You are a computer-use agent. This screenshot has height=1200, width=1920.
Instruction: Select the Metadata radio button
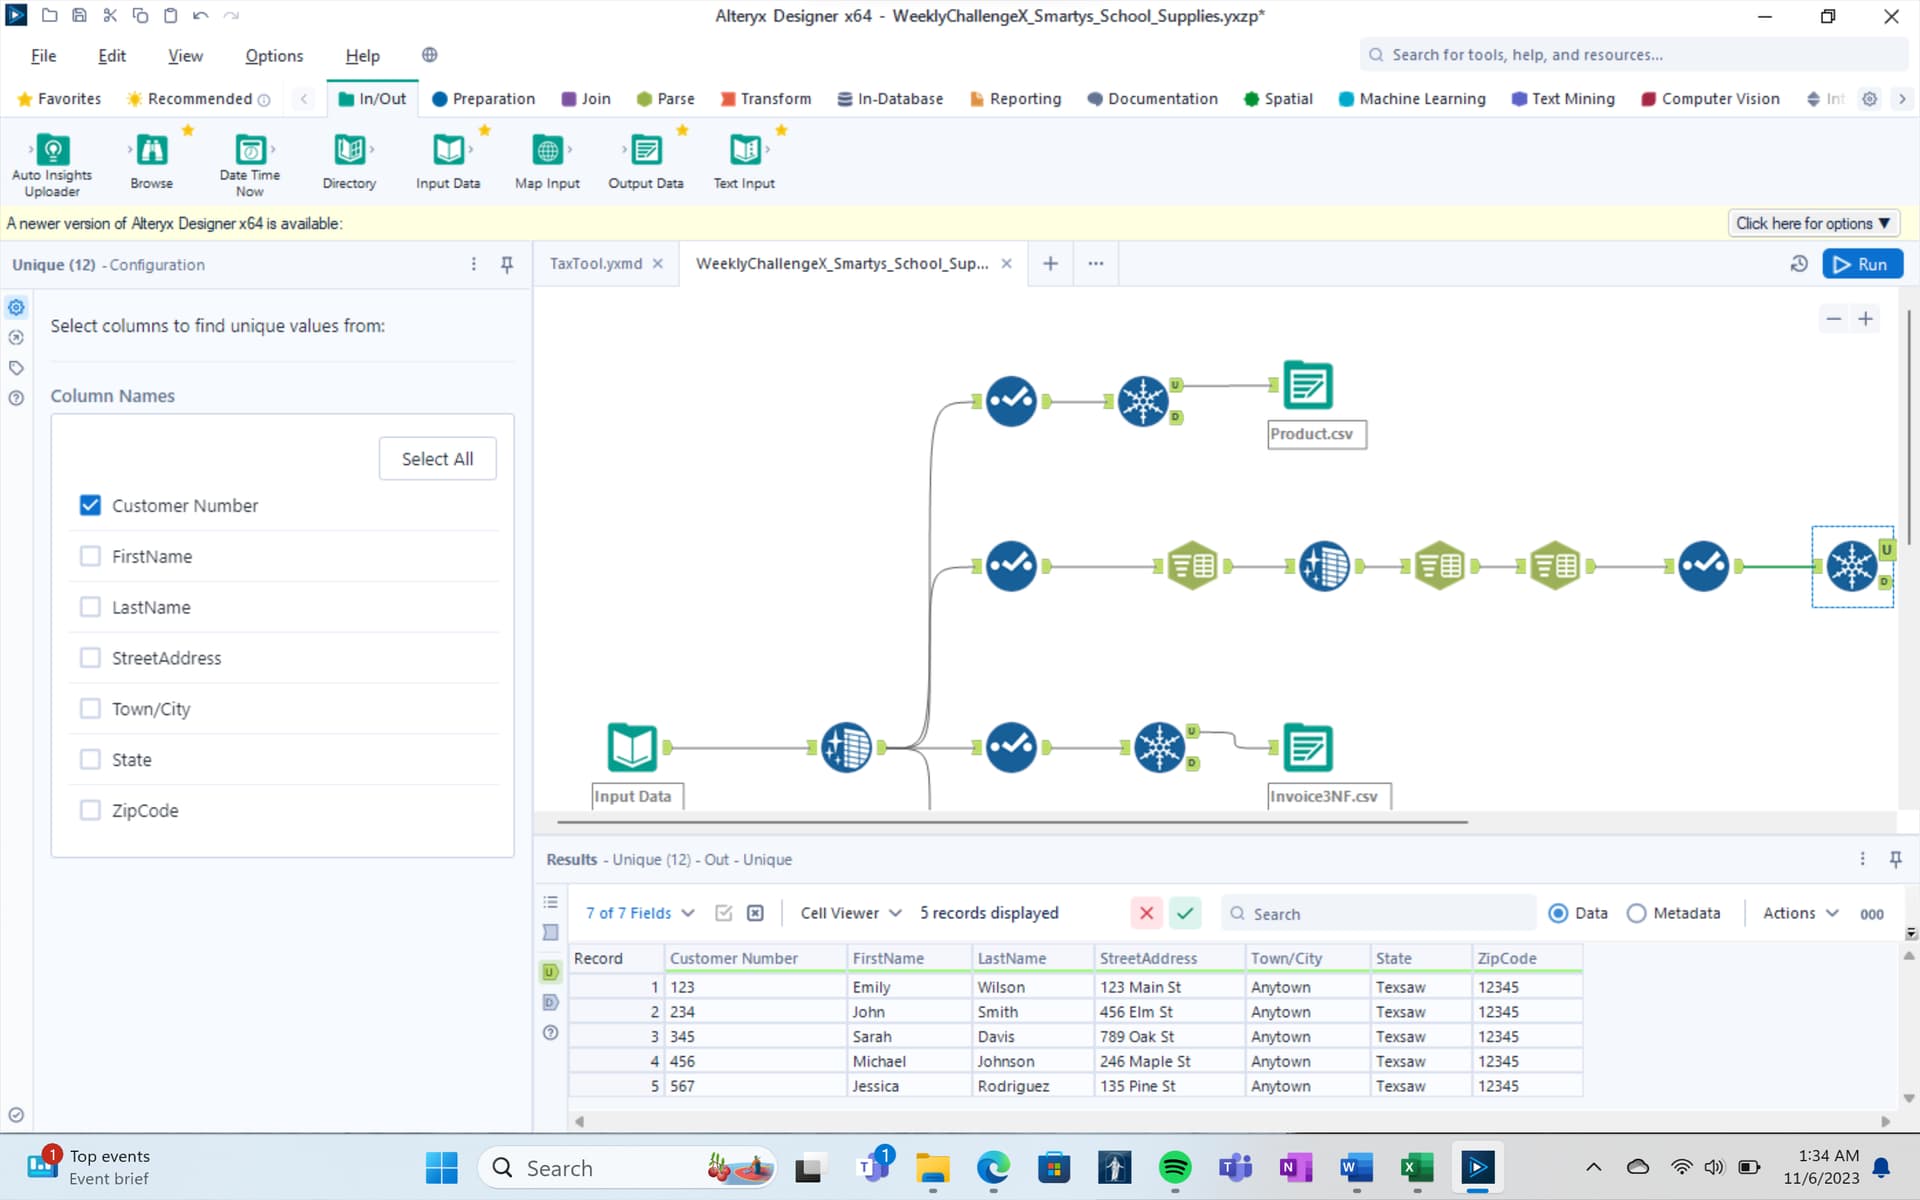pyautogui.click(x=1636, y=913)
